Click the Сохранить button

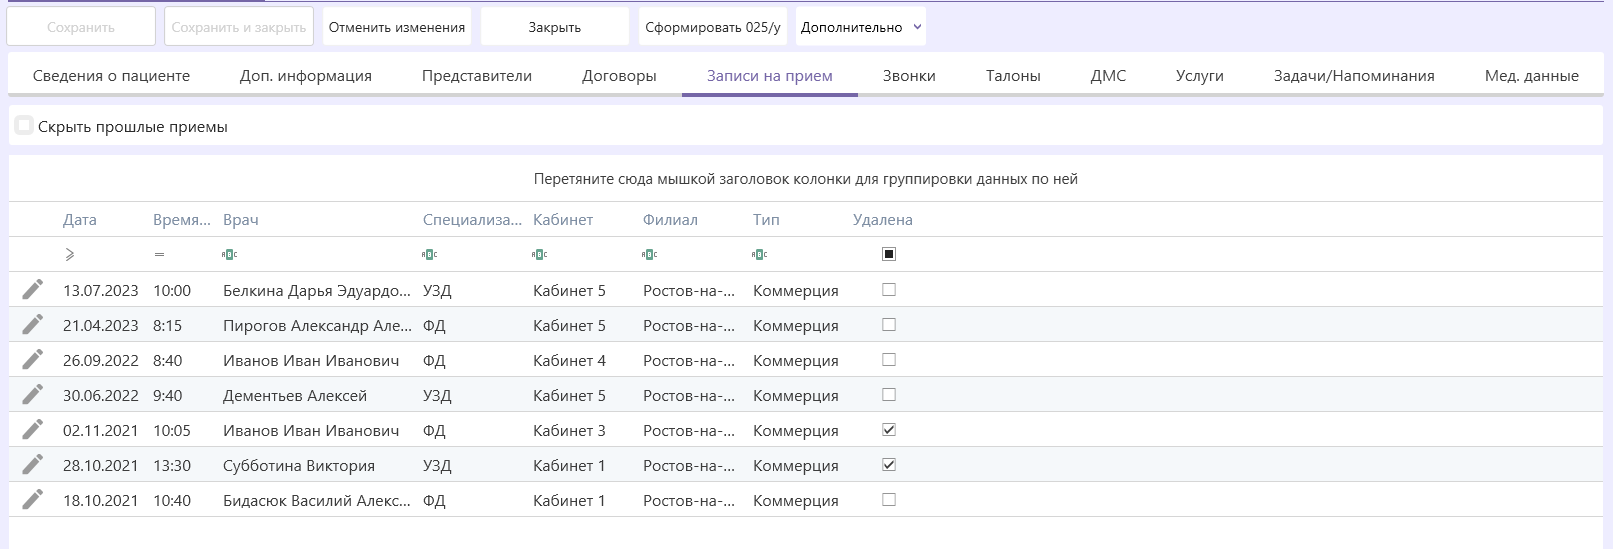(81, 27)
